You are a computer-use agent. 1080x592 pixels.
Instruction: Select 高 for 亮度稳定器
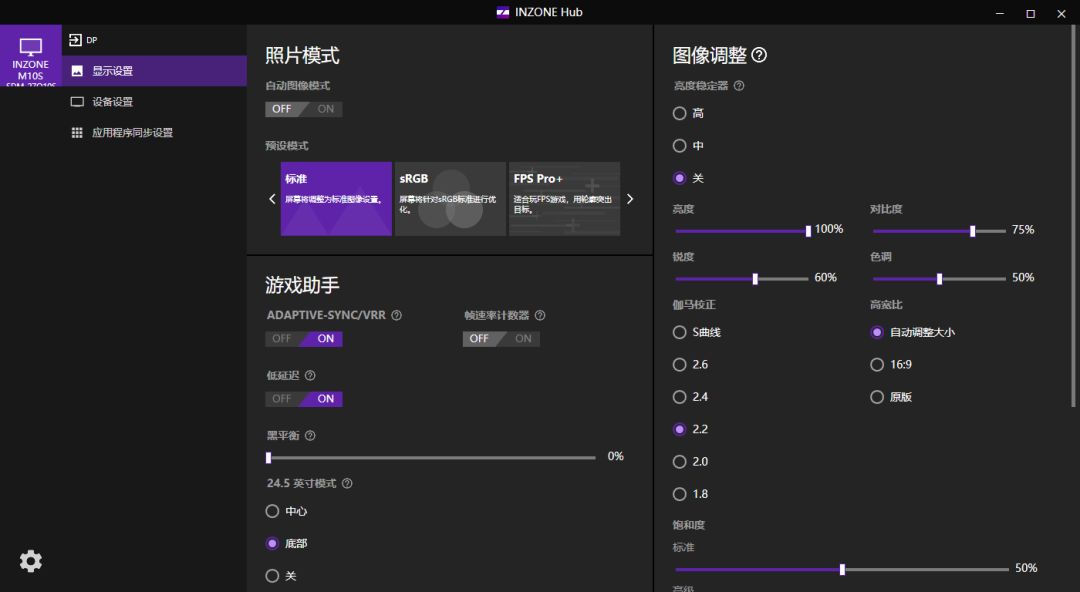click(680, 113)
